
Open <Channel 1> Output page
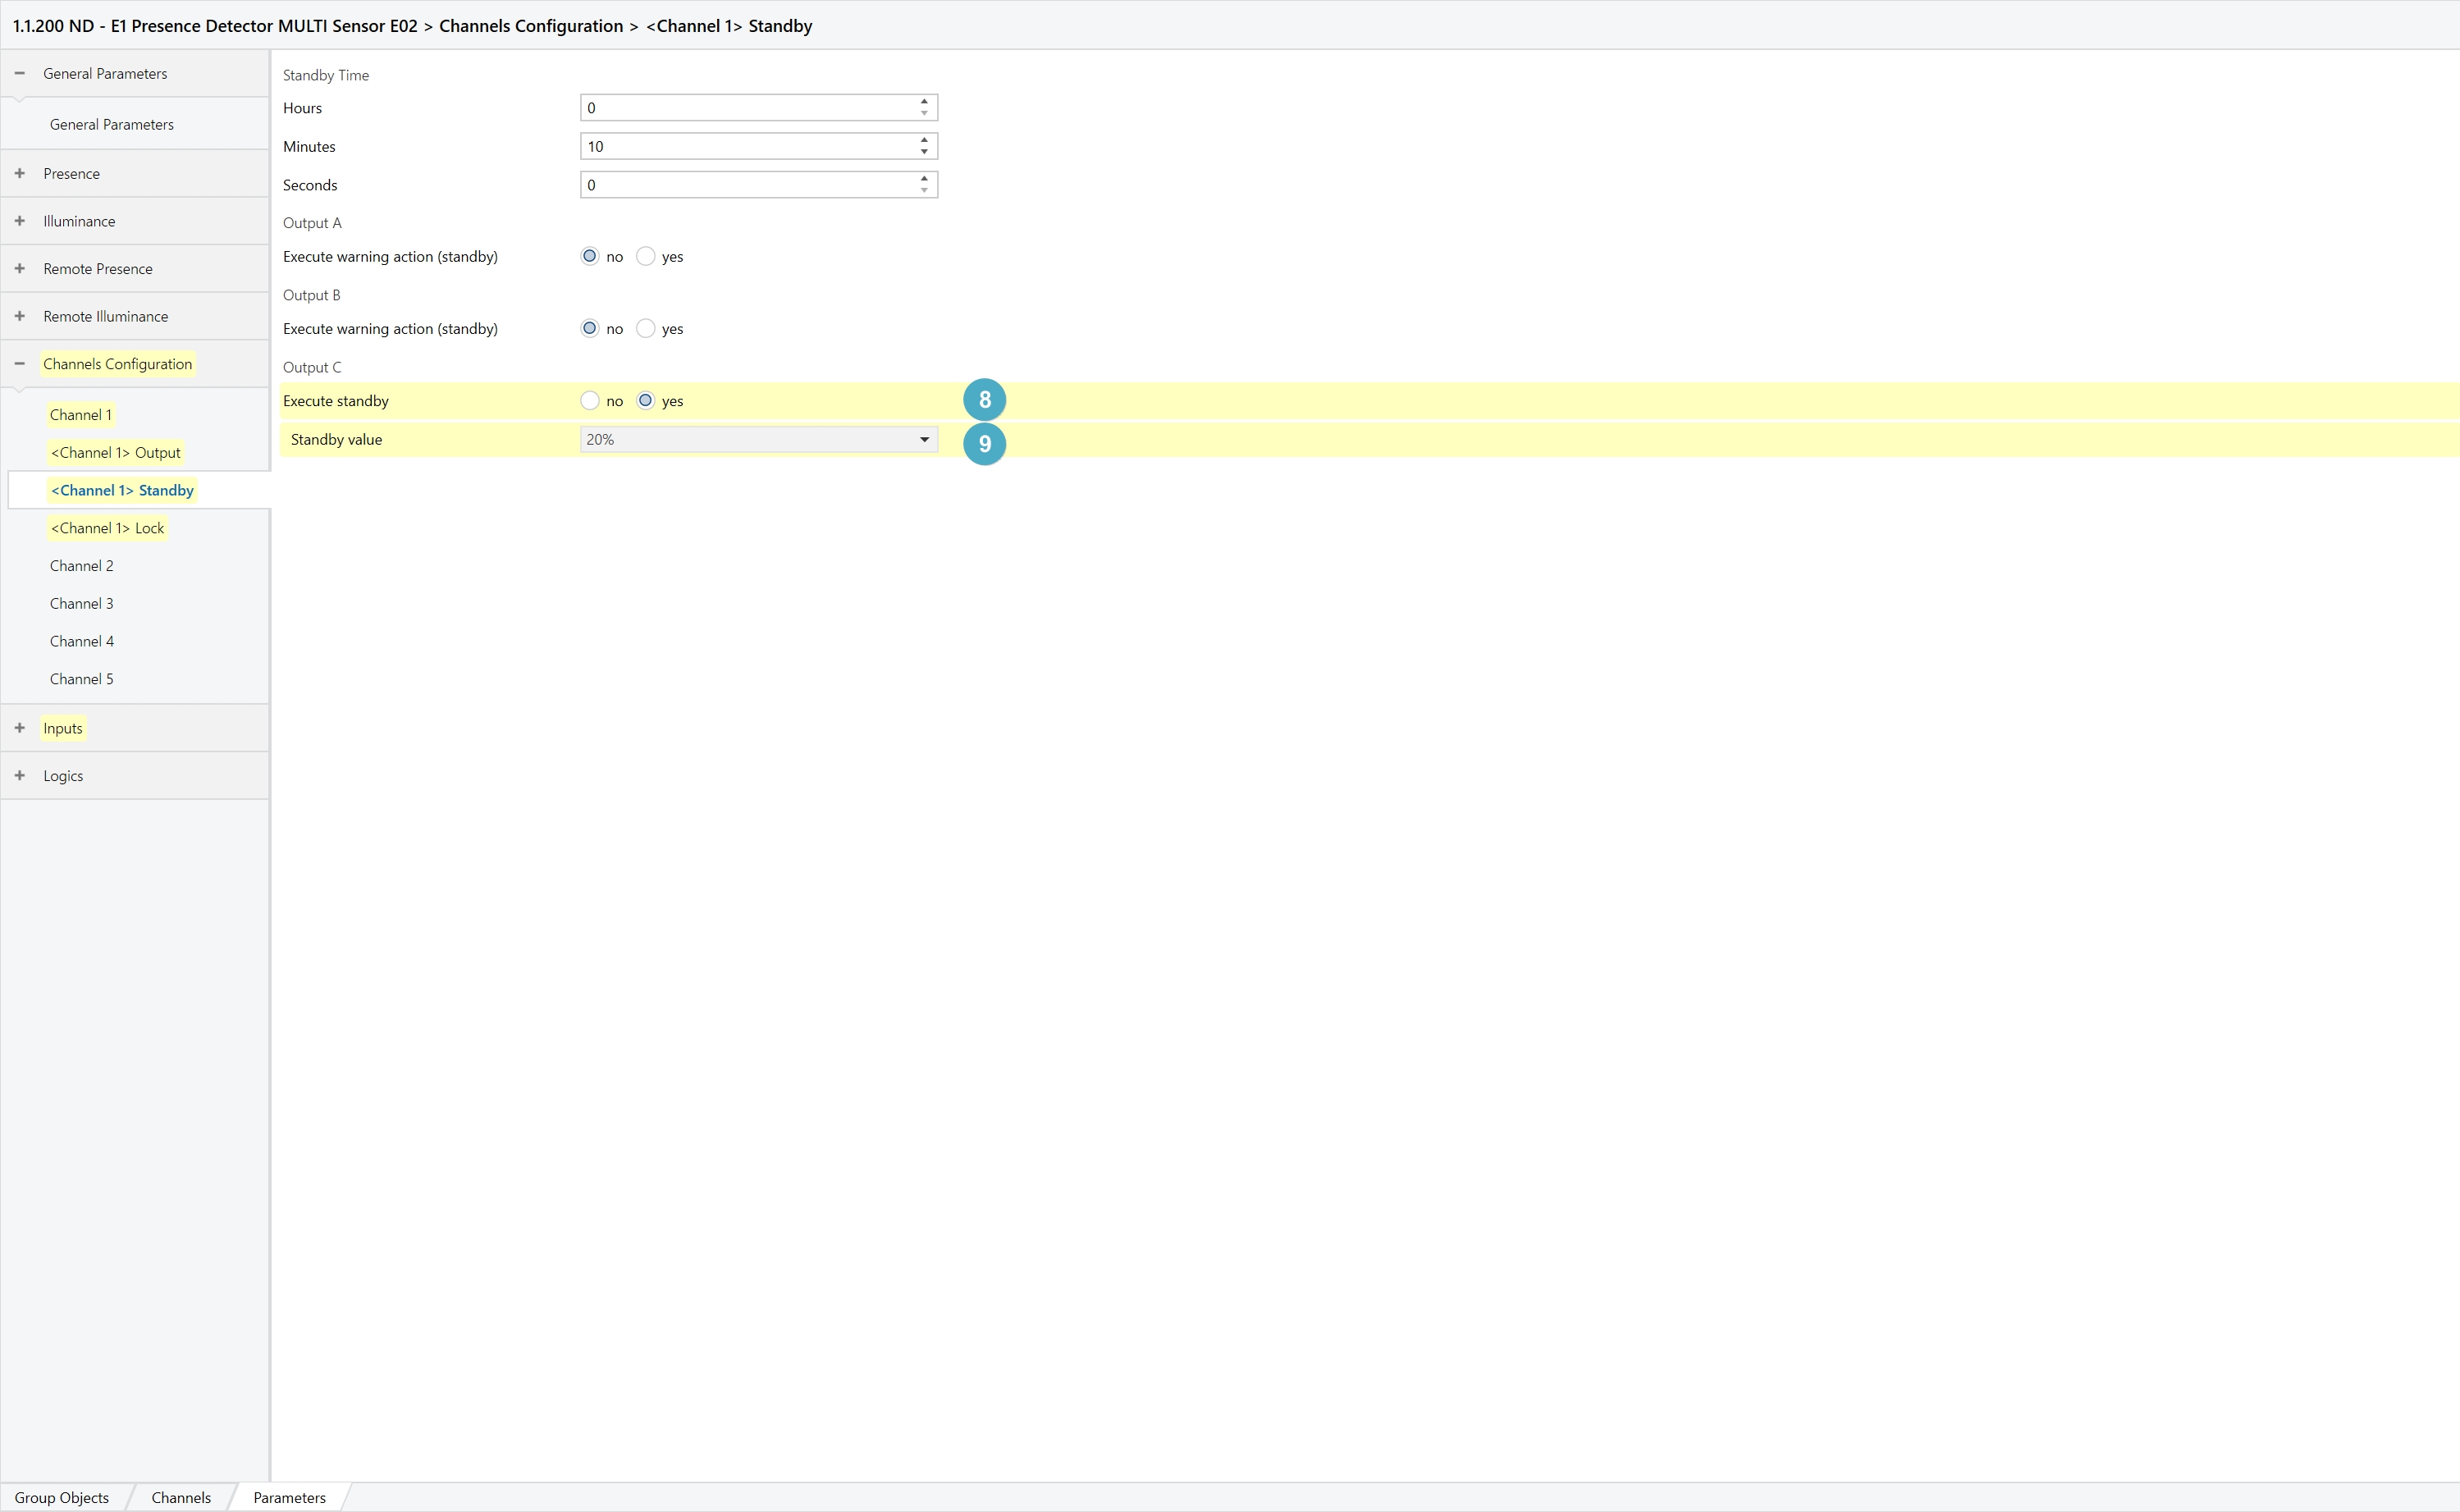116,452
